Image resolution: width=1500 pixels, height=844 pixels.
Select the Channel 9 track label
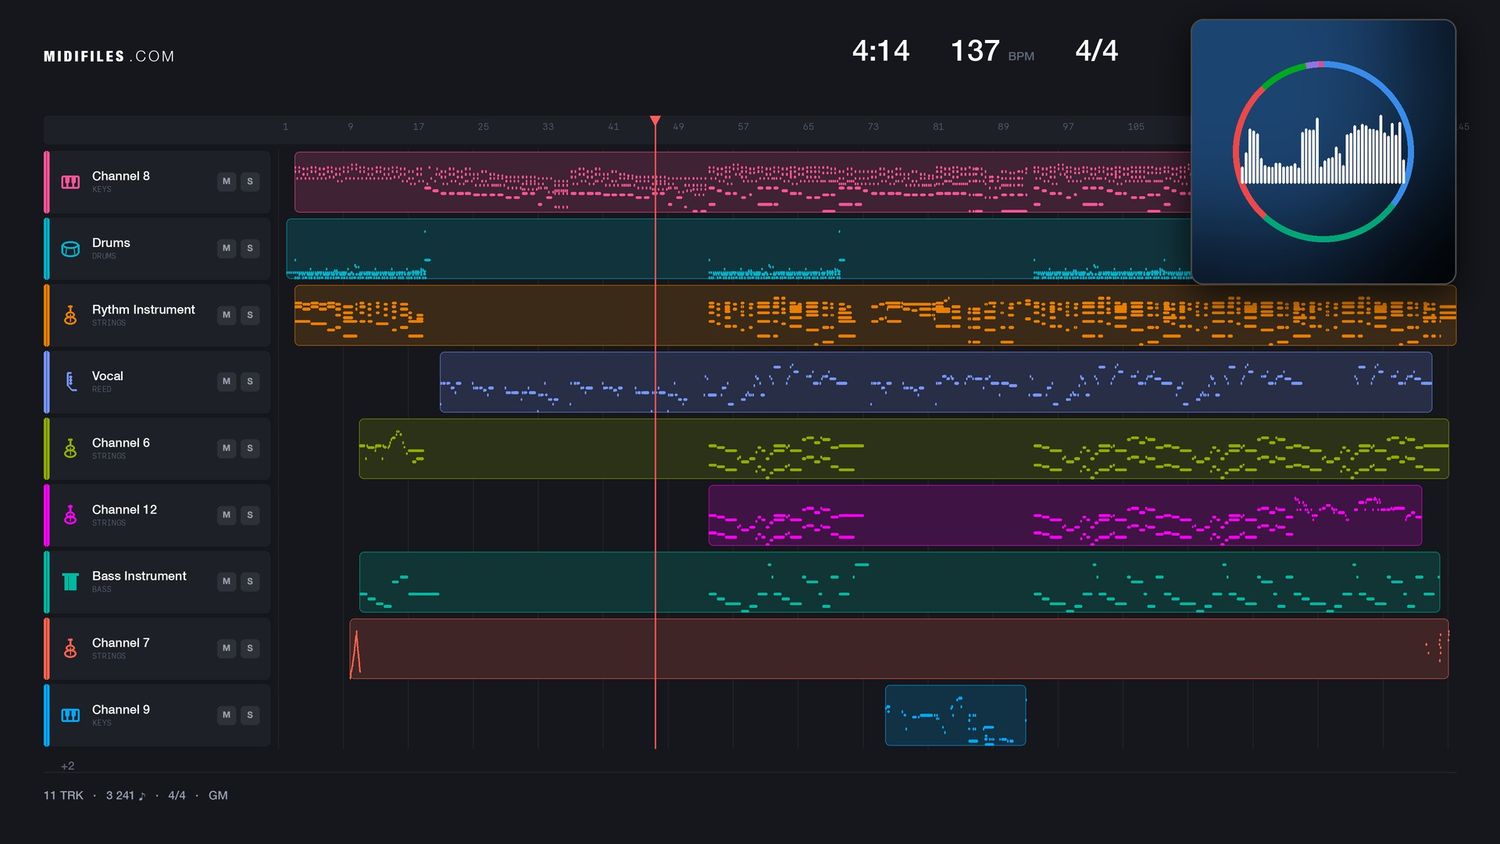click(x=121, y=710)
